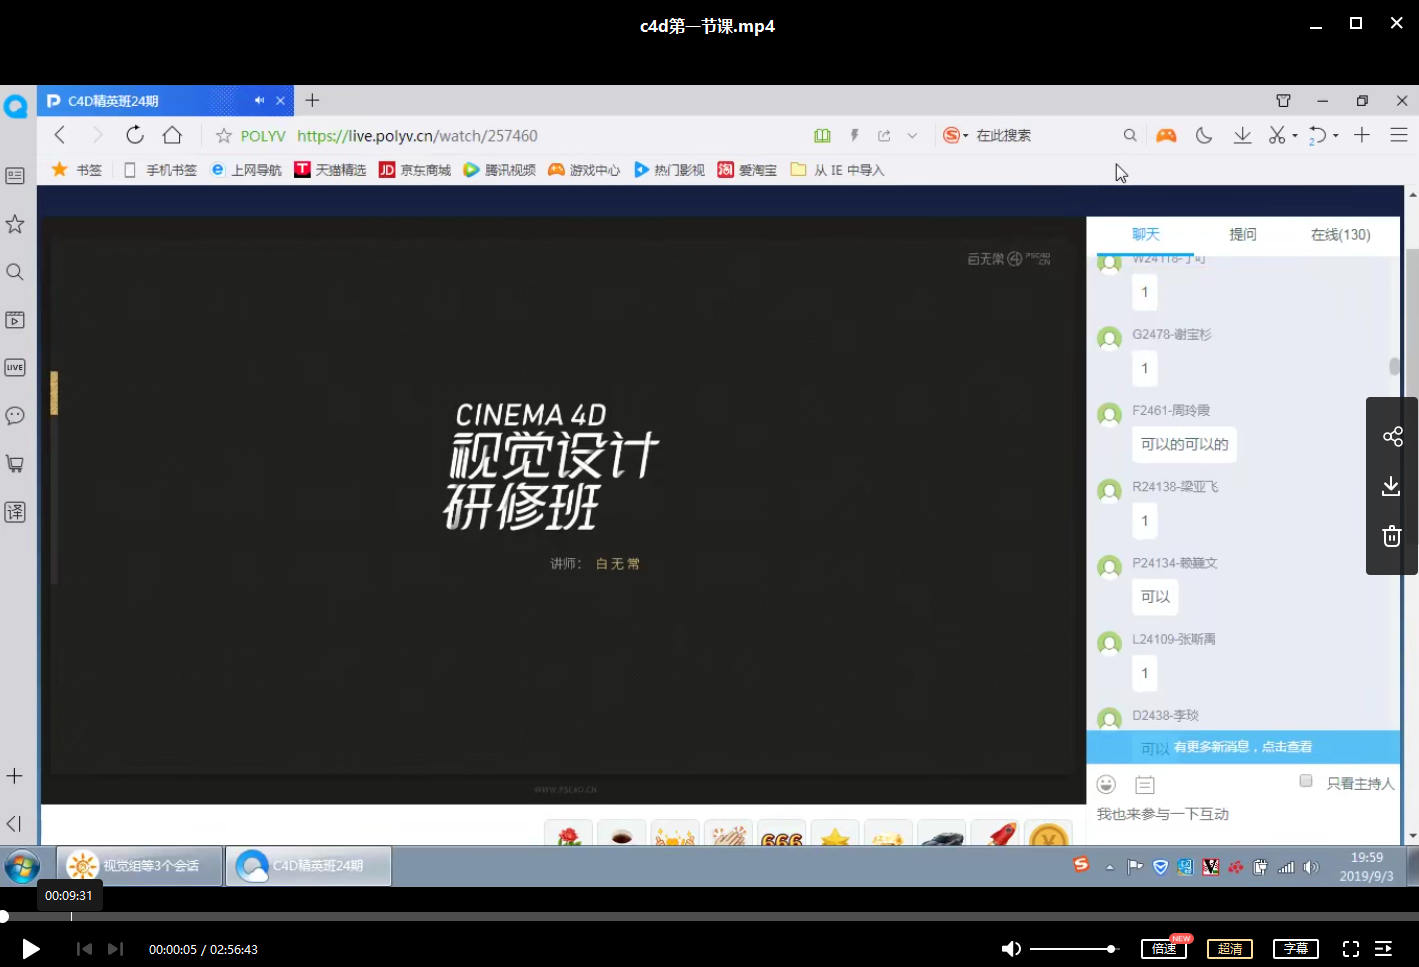Click the download icon on the side panel
1419x967 pixels.
point(1391,487)
